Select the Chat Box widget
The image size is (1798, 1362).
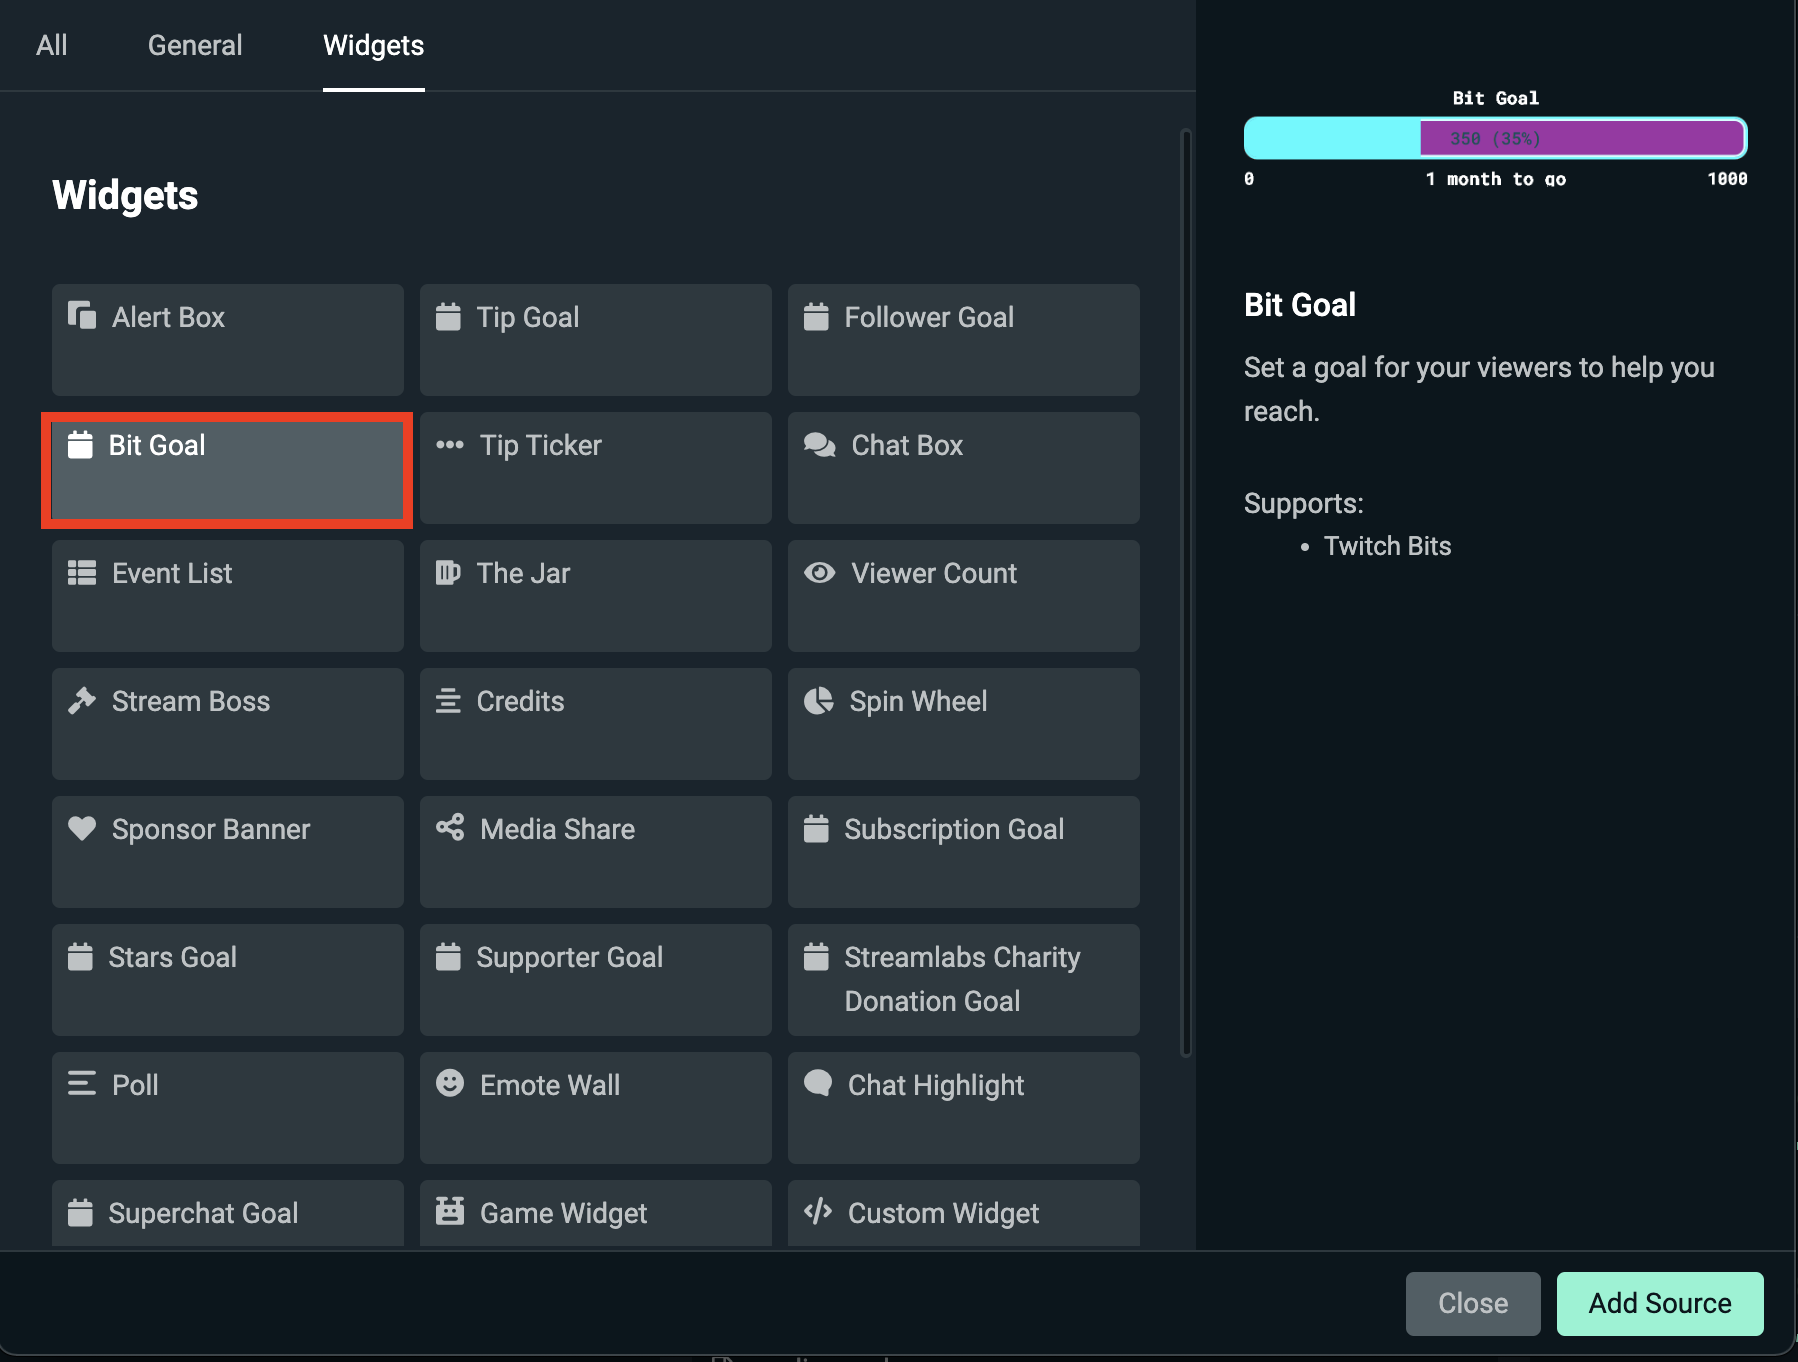pos(962,468)
